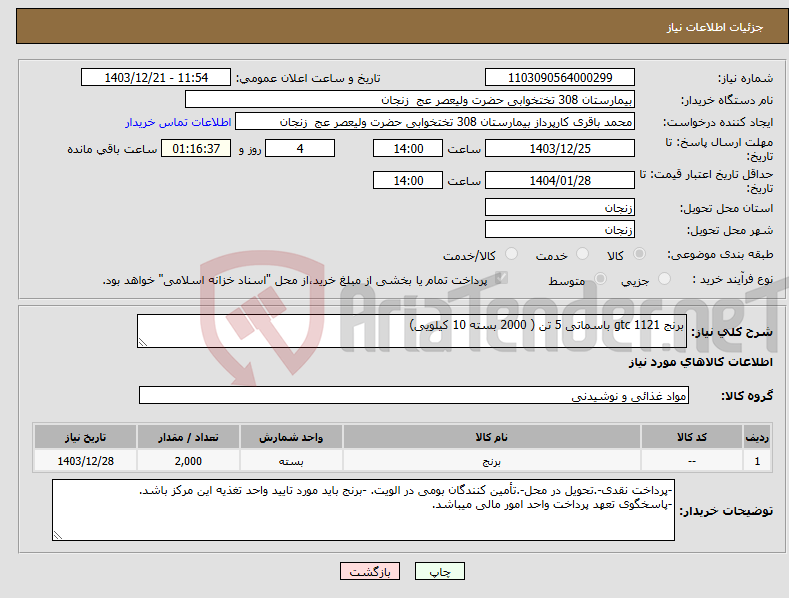This screenshot has width=789, height=598.
Task: Click the بسته unit cell
Action: click(x=291, y=461)
